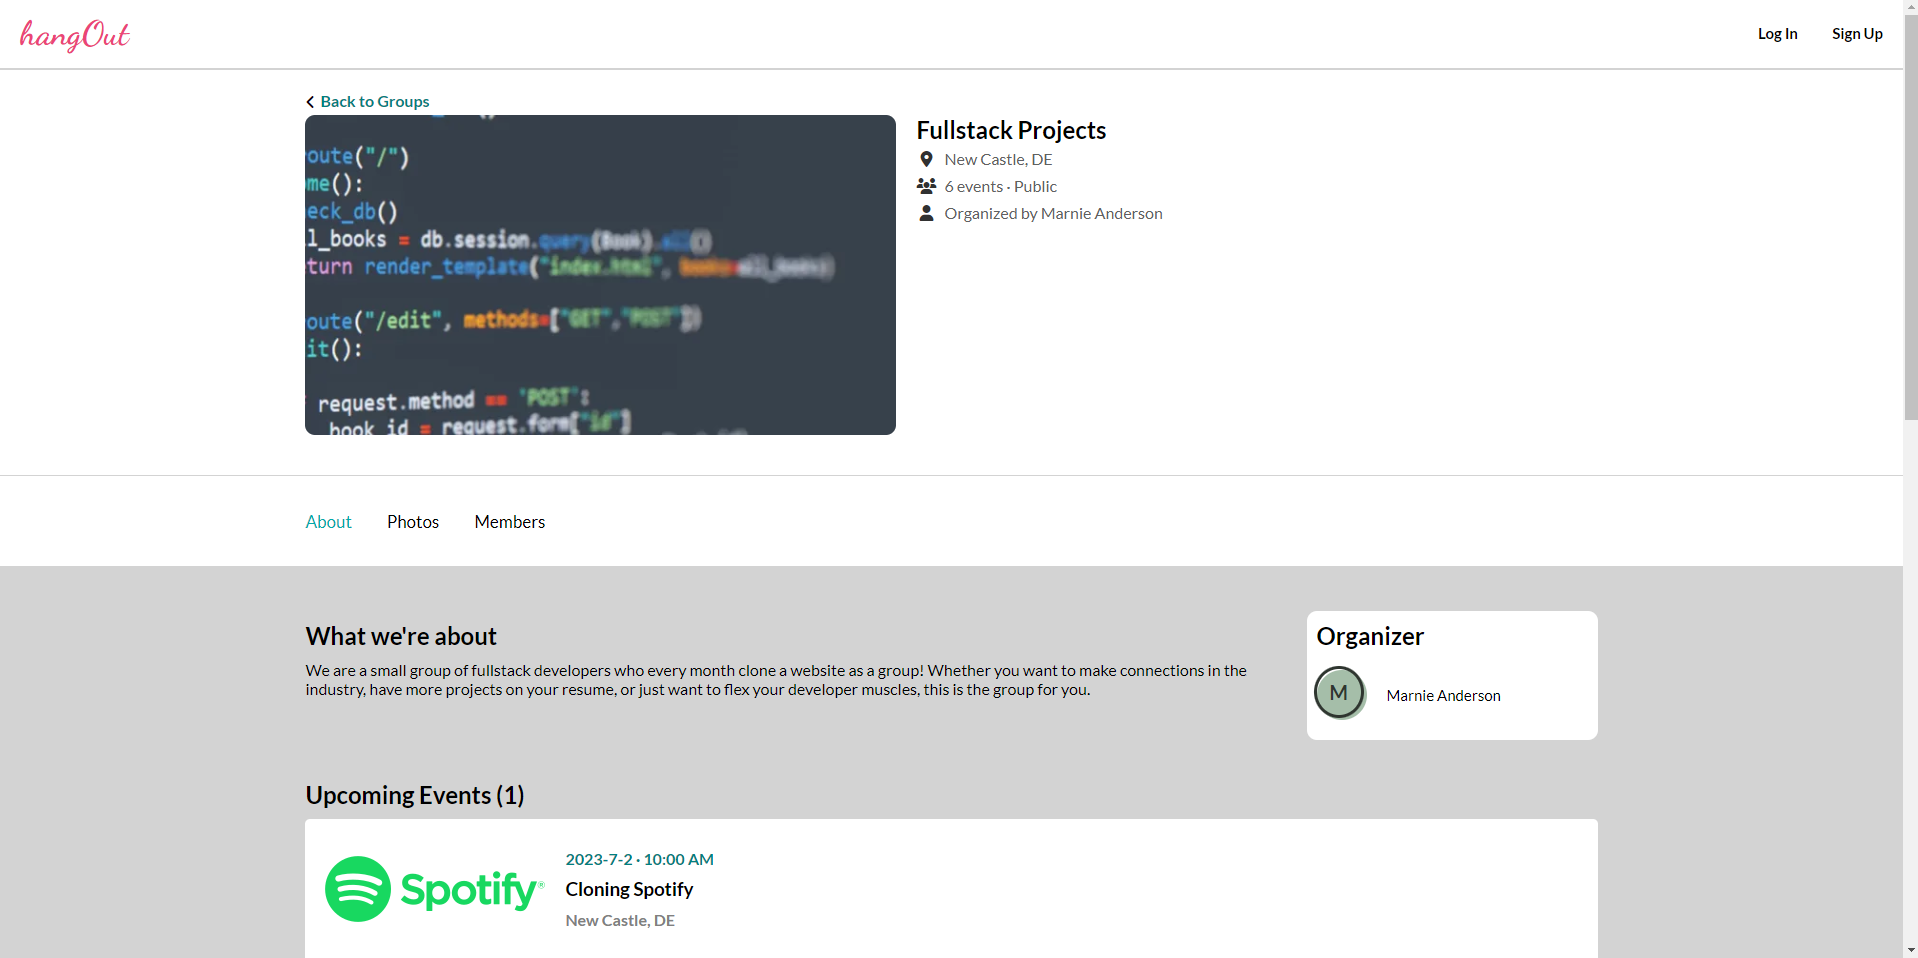Click the event date 2023-7-2
This screenshot has width=1918, height=958.
(600, 859)
